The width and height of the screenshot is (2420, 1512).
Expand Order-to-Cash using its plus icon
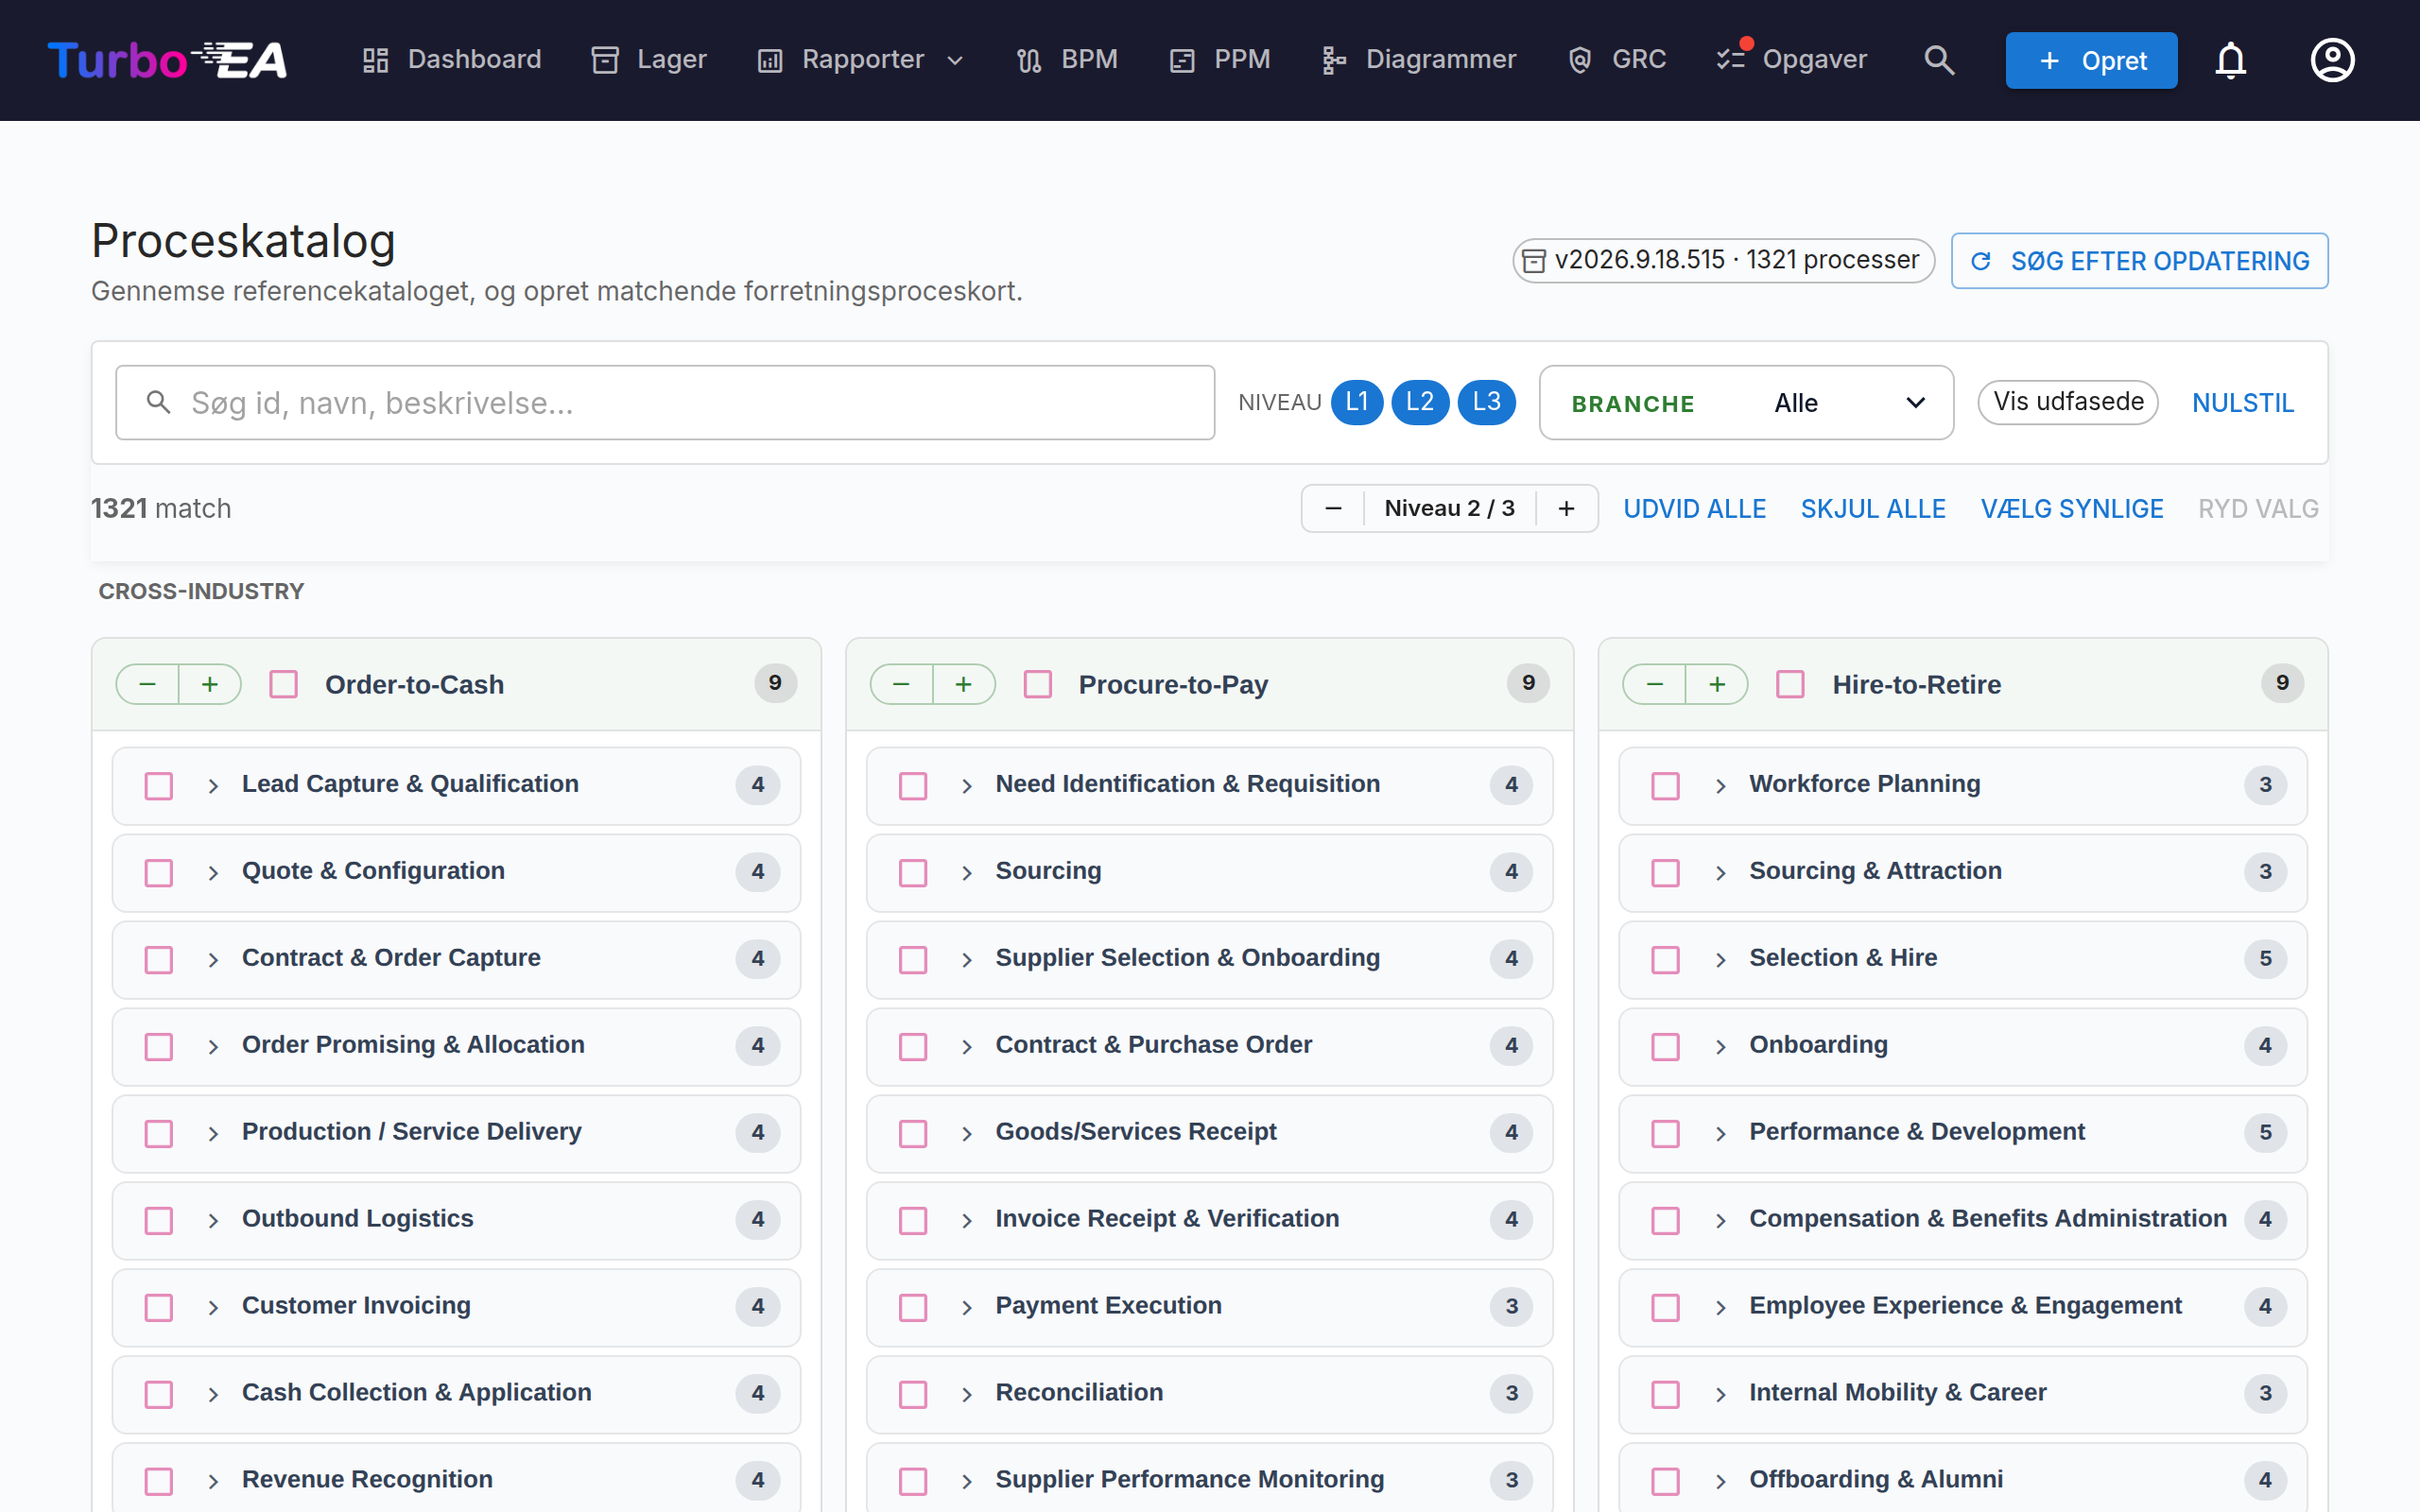coord(210,684)
